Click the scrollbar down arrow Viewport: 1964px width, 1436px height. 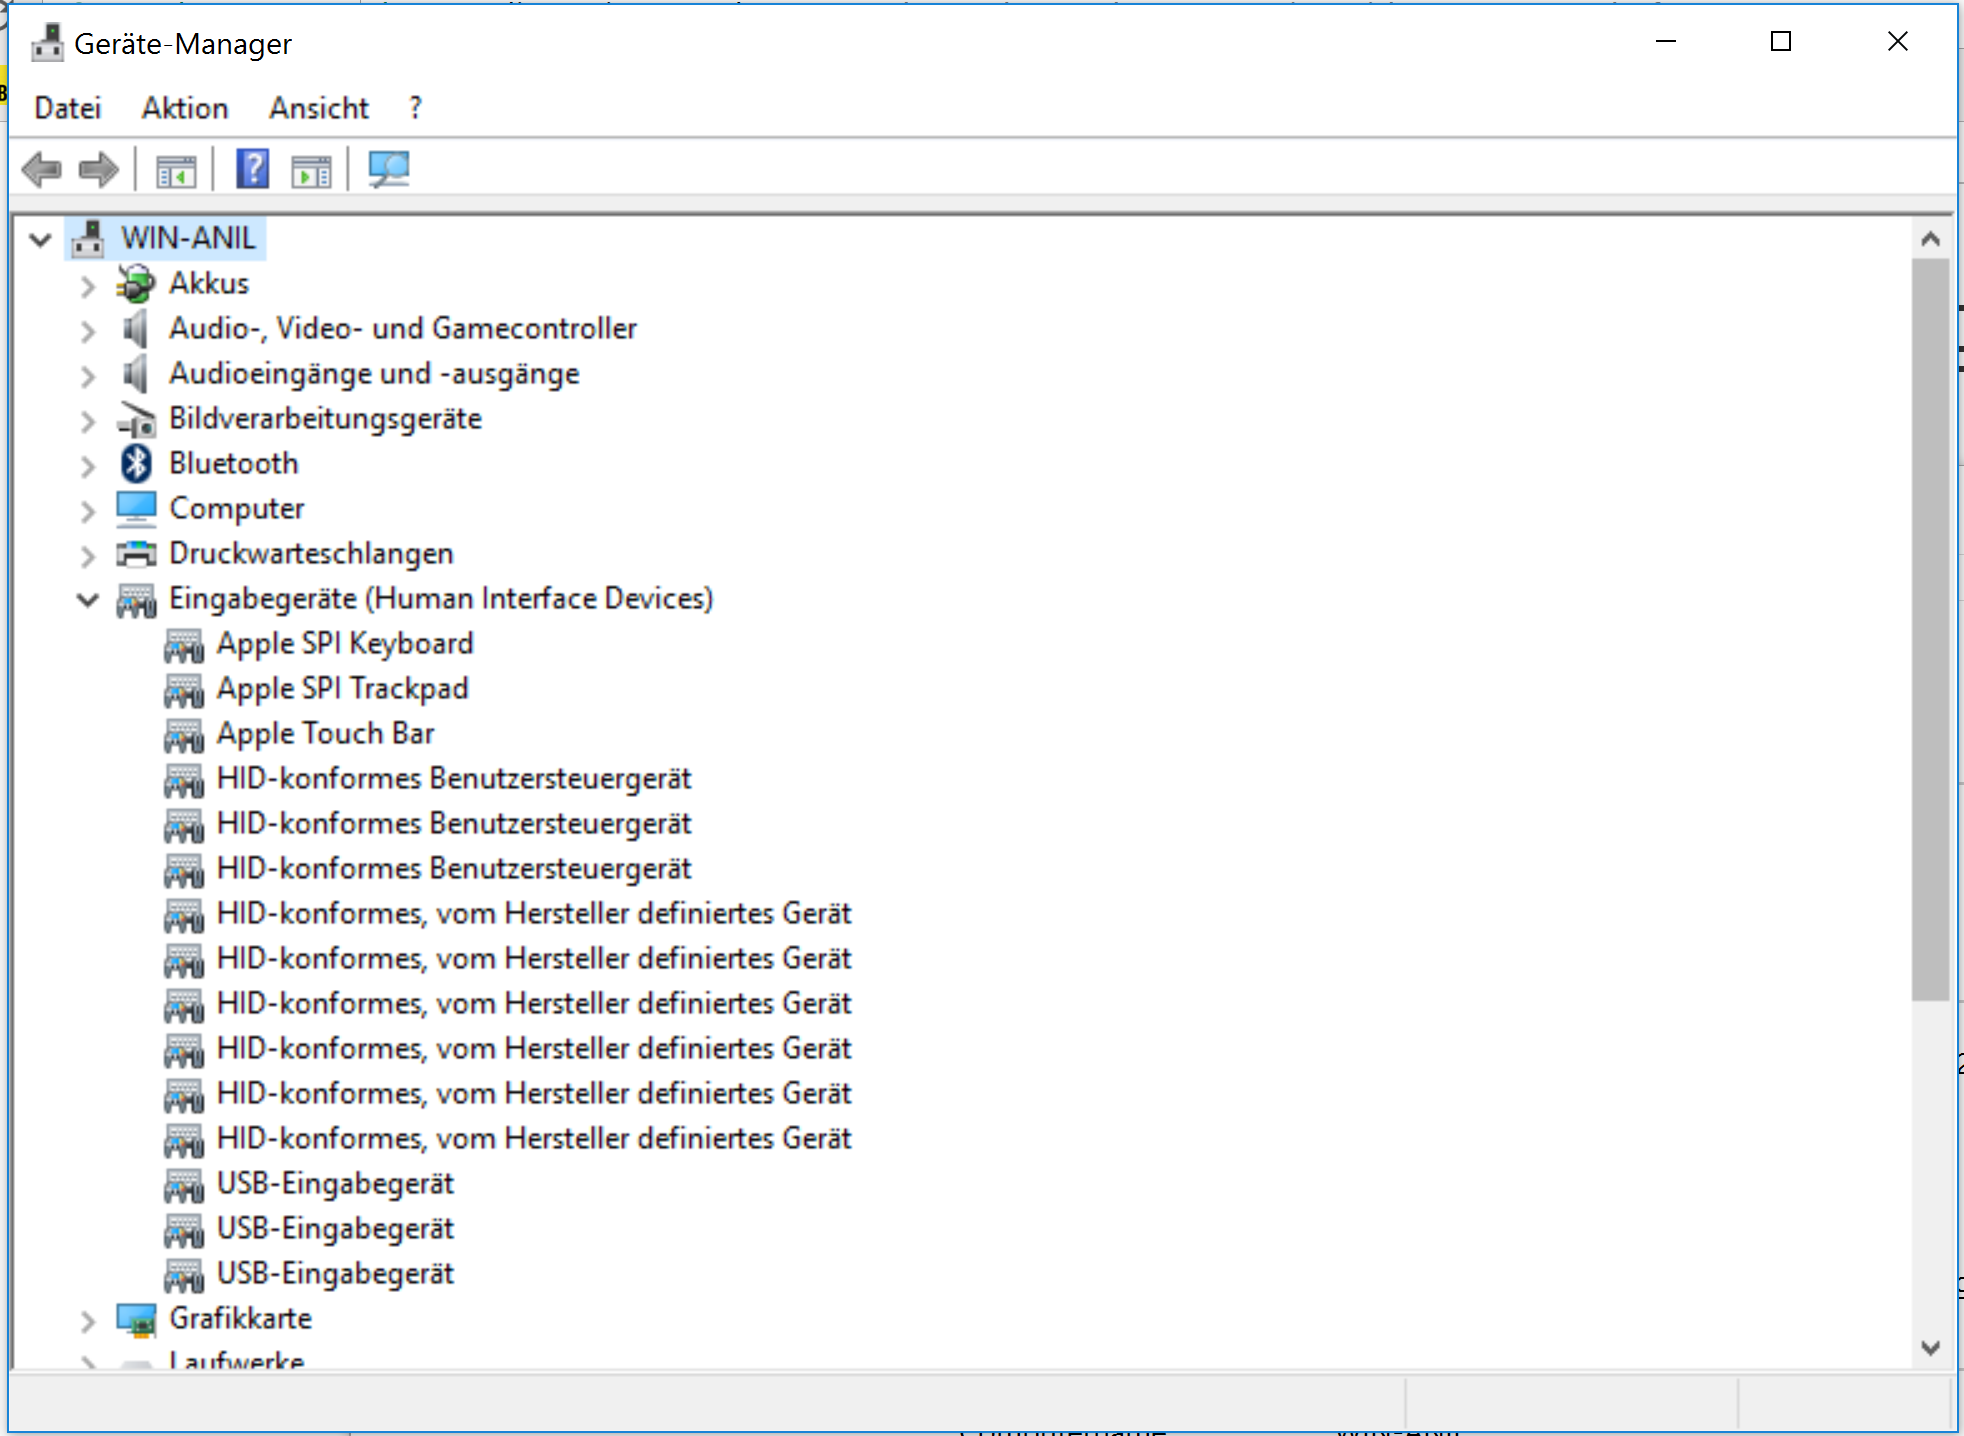coord(1930,1348)
